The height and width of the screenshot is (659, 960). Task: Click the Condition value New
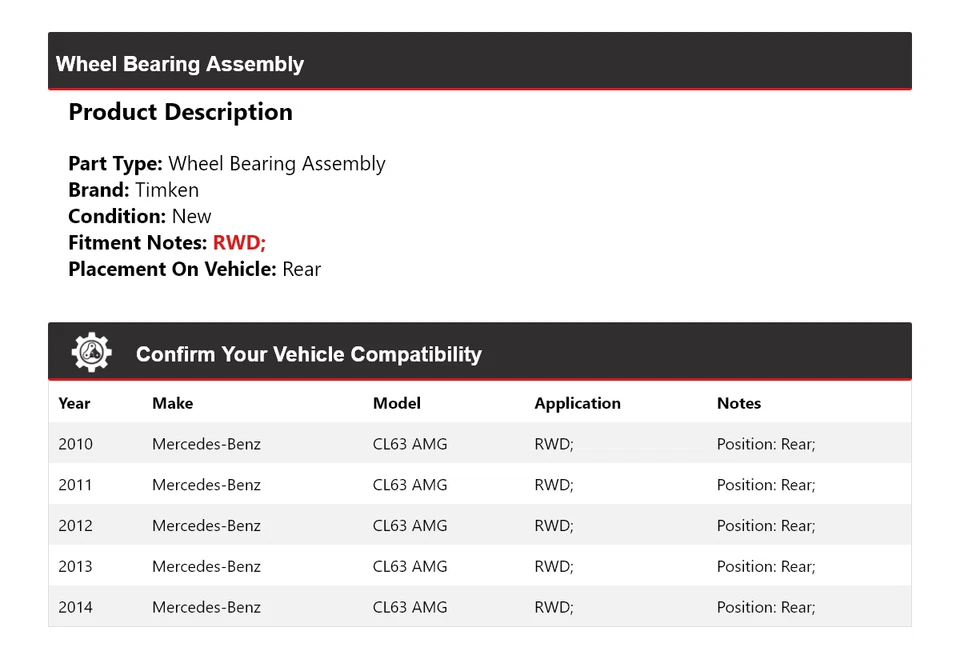[x=191, y=216]
